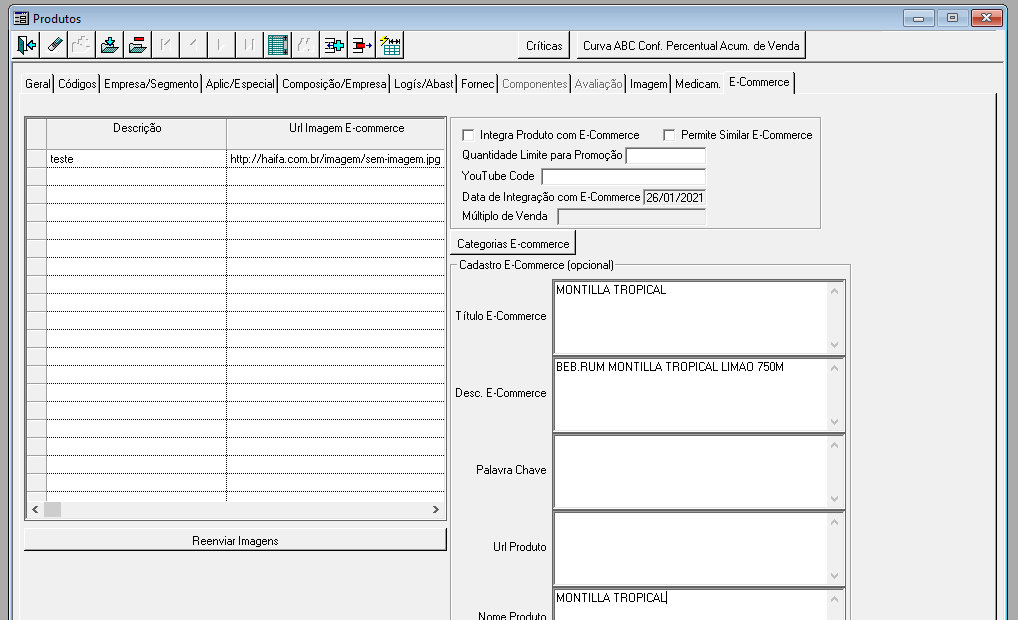Image resolution: width=1018 pixels, height=620 pixels.
Task: Toggle Permite Similar E-Commerce checkbox
Action: pos(669,135)
